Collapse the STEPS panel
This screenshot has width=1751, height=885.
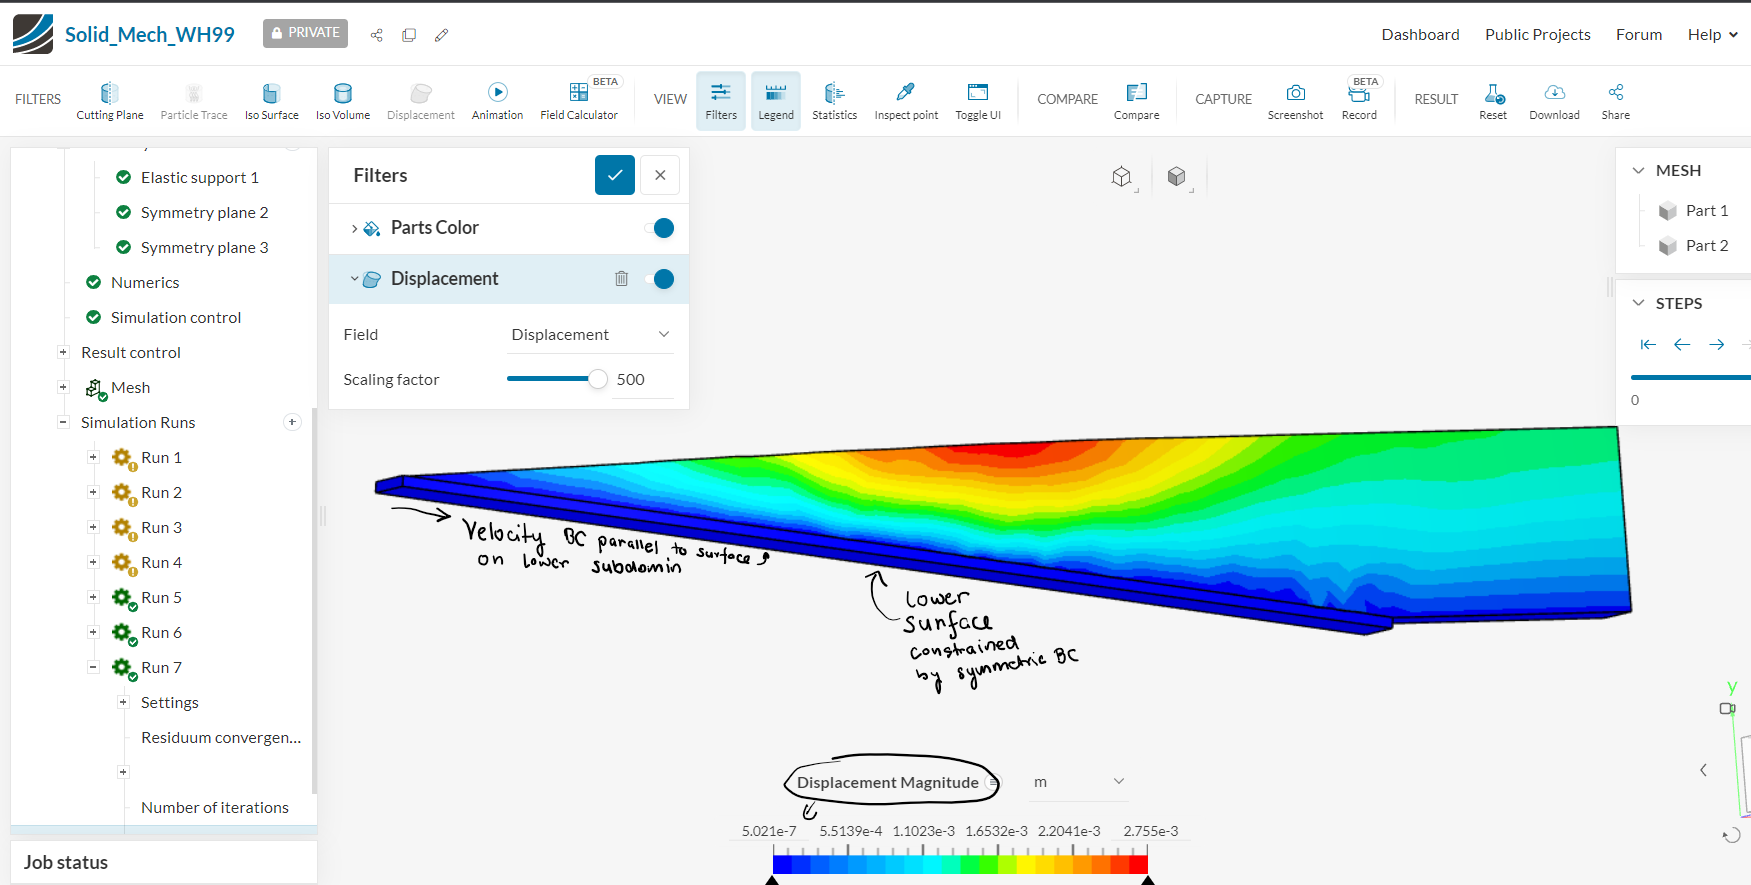tap(1638, 303)
